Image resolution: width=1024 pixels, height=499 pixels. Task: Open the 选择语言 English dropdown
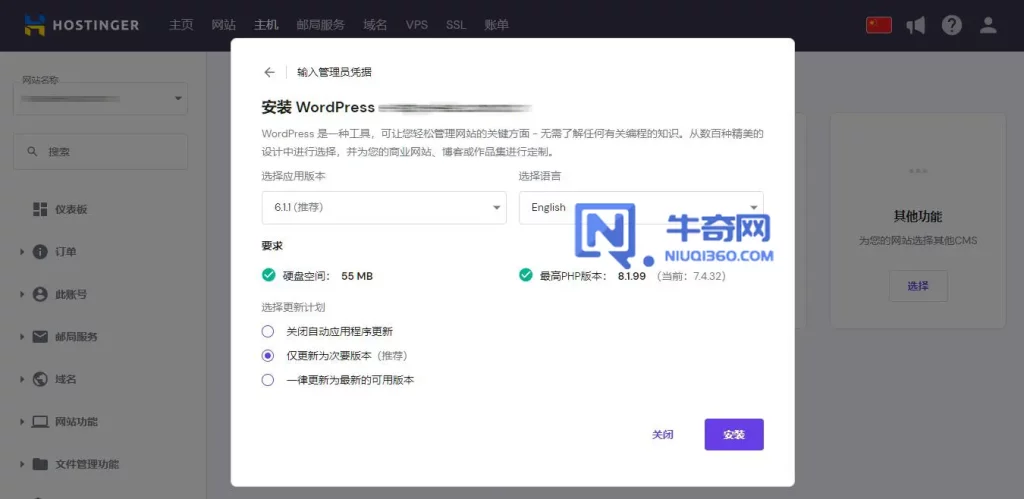[641, 207]
